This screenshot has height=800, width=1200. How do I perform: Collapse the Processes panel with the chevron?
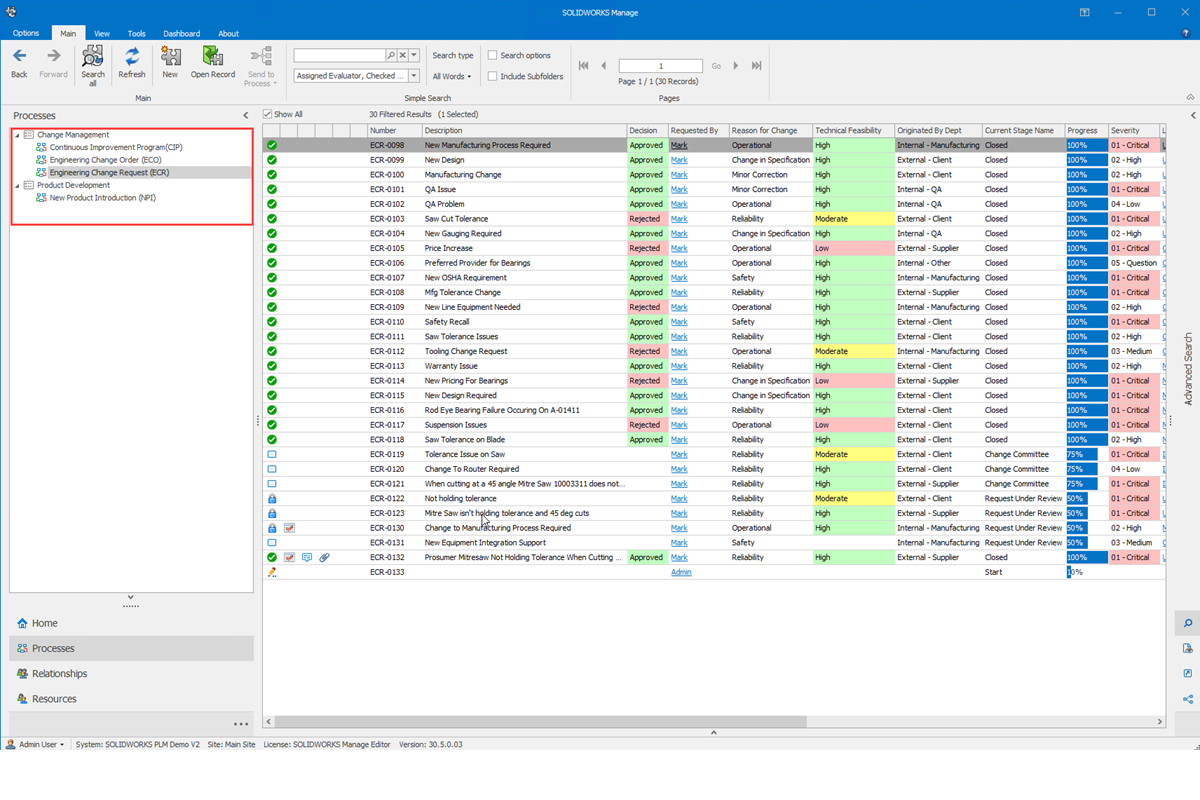(246, 116)
